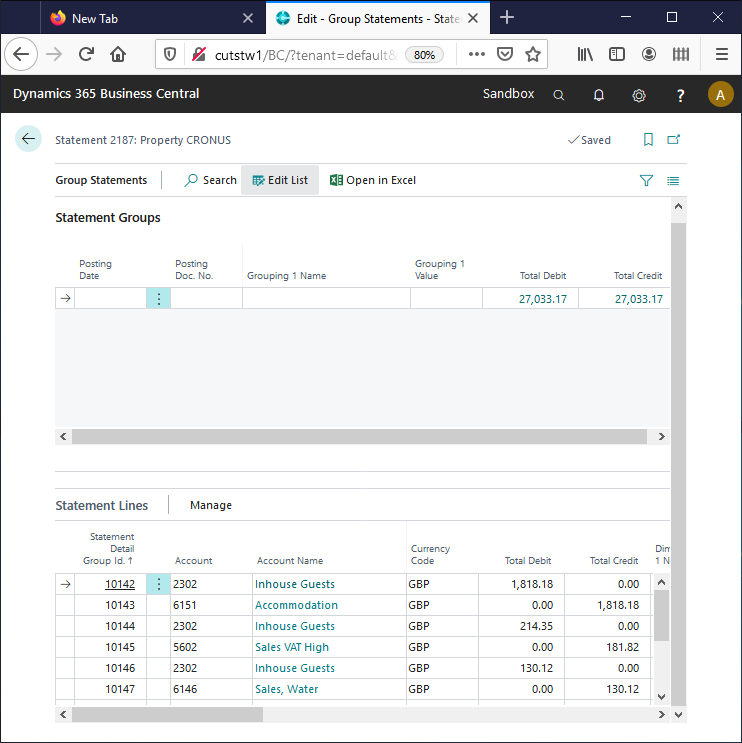
Task: Click the Statement Lines horizontal scrollbar thumb
Action: tap(167, 715)
